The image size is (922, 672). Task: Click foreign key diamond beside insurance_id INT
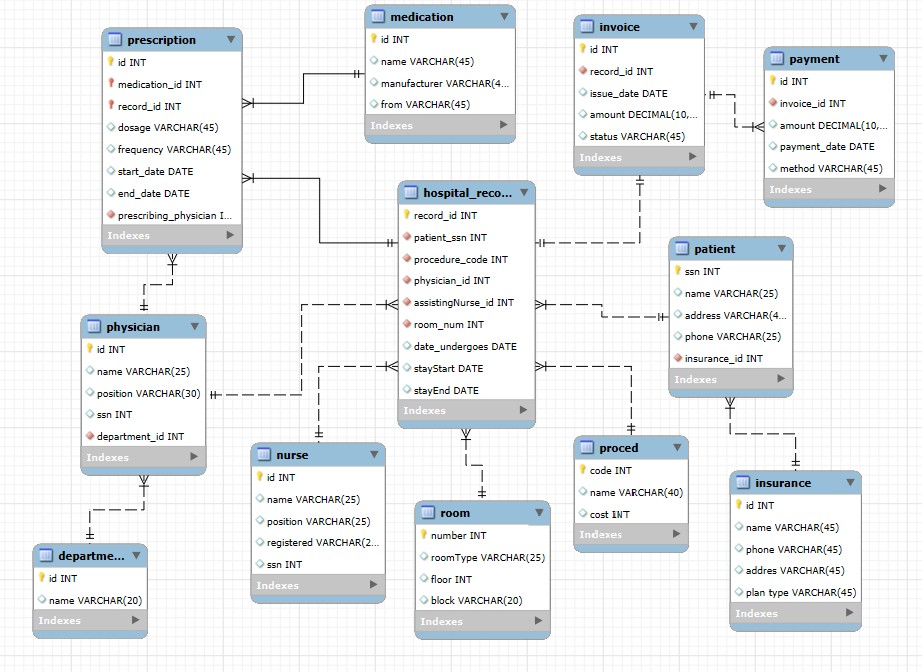(677, 357)
